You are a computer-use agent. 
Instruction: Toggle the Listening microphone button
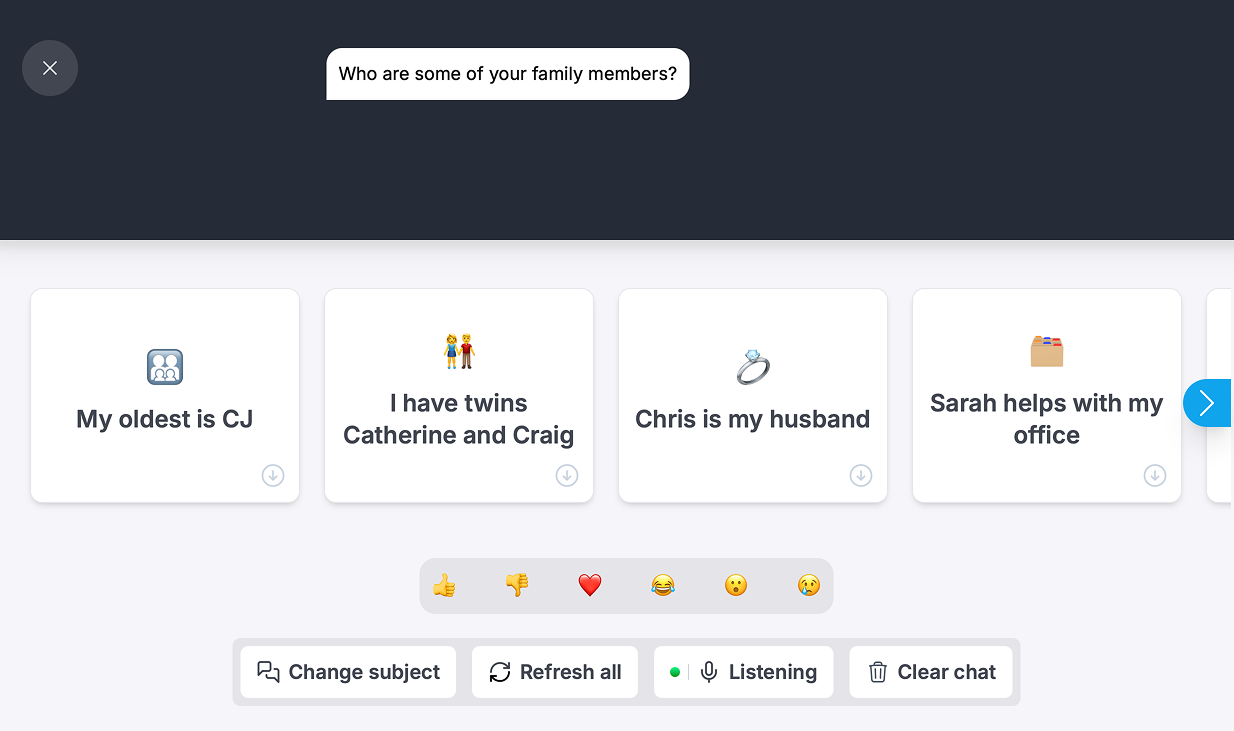point(743,672)
